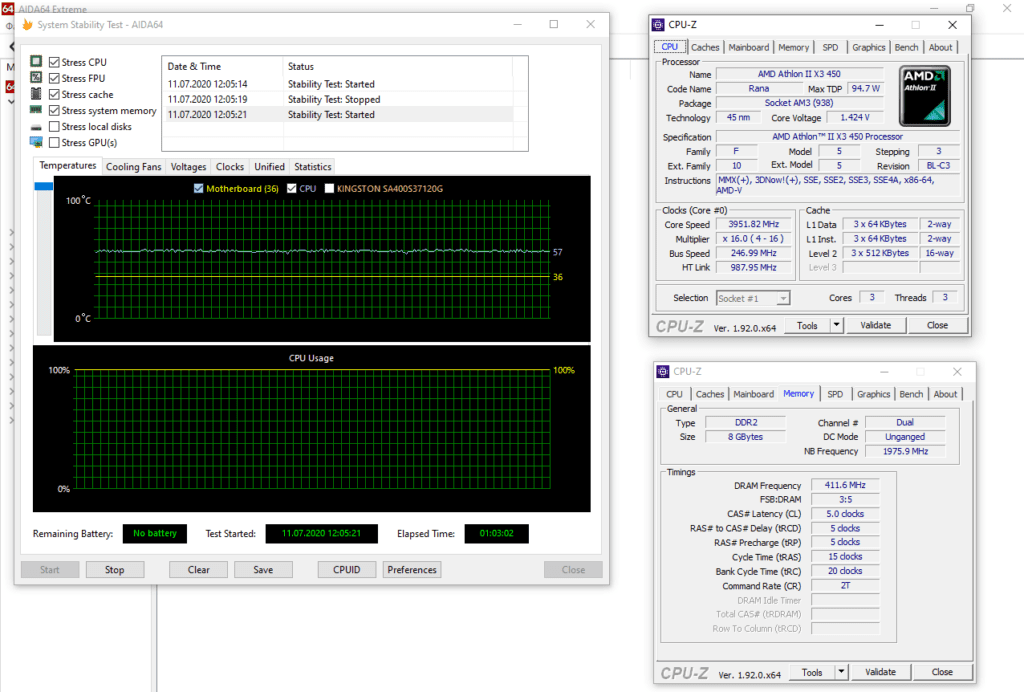Select the Unified tab
Screen dimensions: 1024x692
[269, 166]
